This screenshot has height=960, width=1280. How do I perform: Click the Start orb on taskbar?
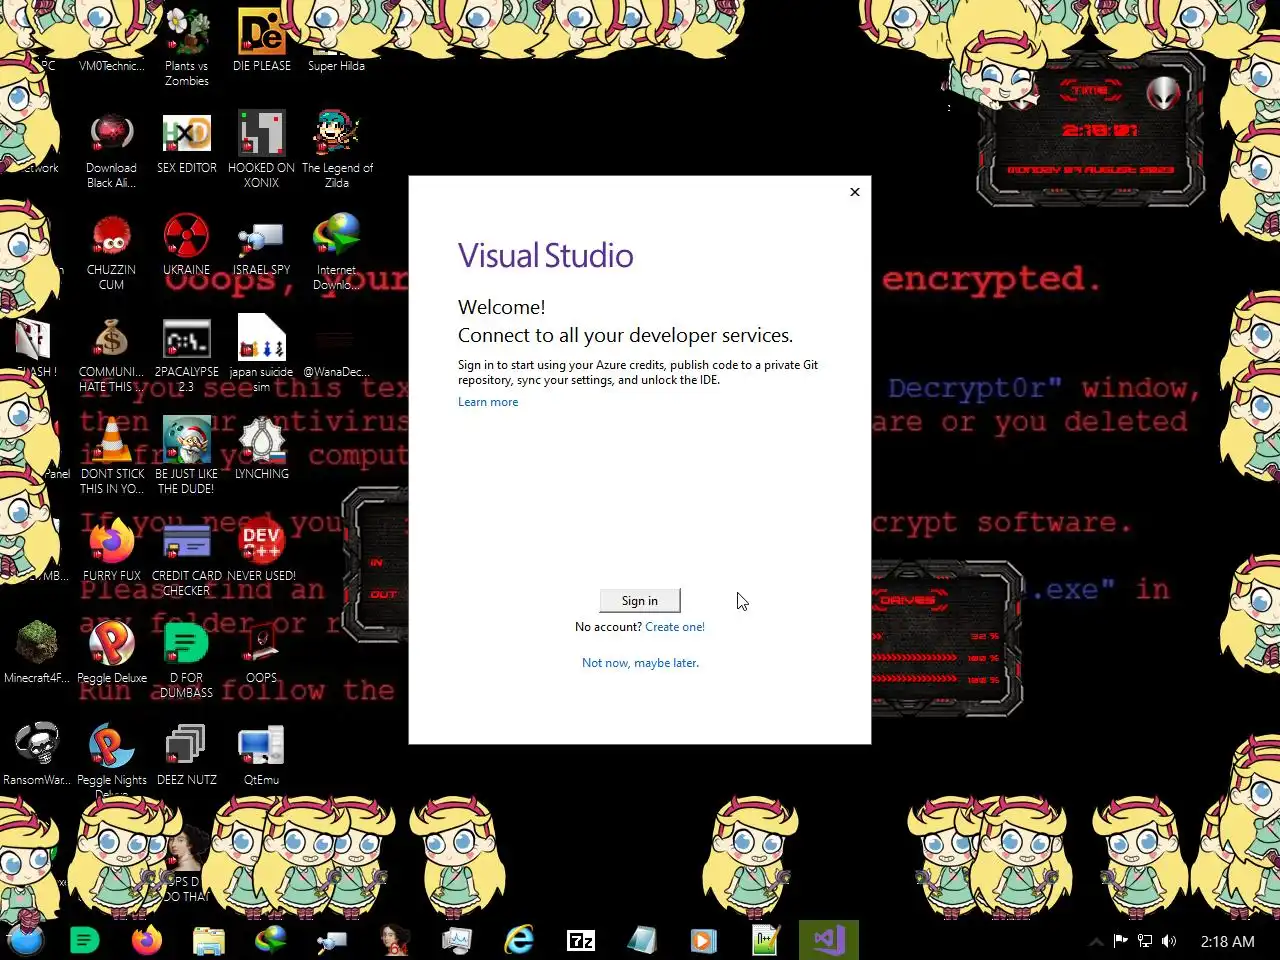25,940
